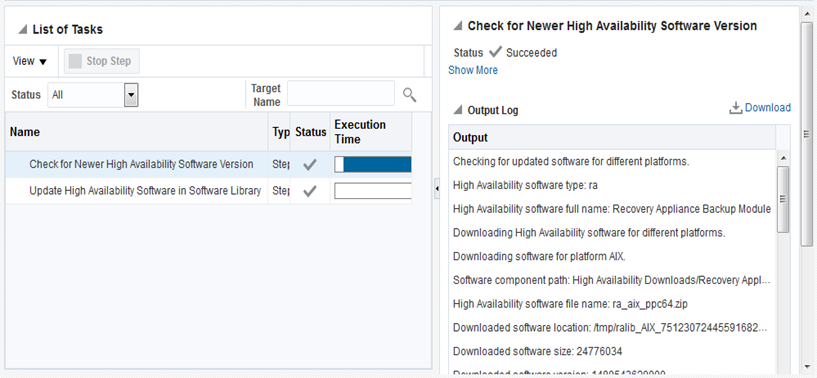Image resolution: width=817 pixels, height=378 pixels.
Task: Collapse the splitter arrow between panels
Action: tap(437, 188)
